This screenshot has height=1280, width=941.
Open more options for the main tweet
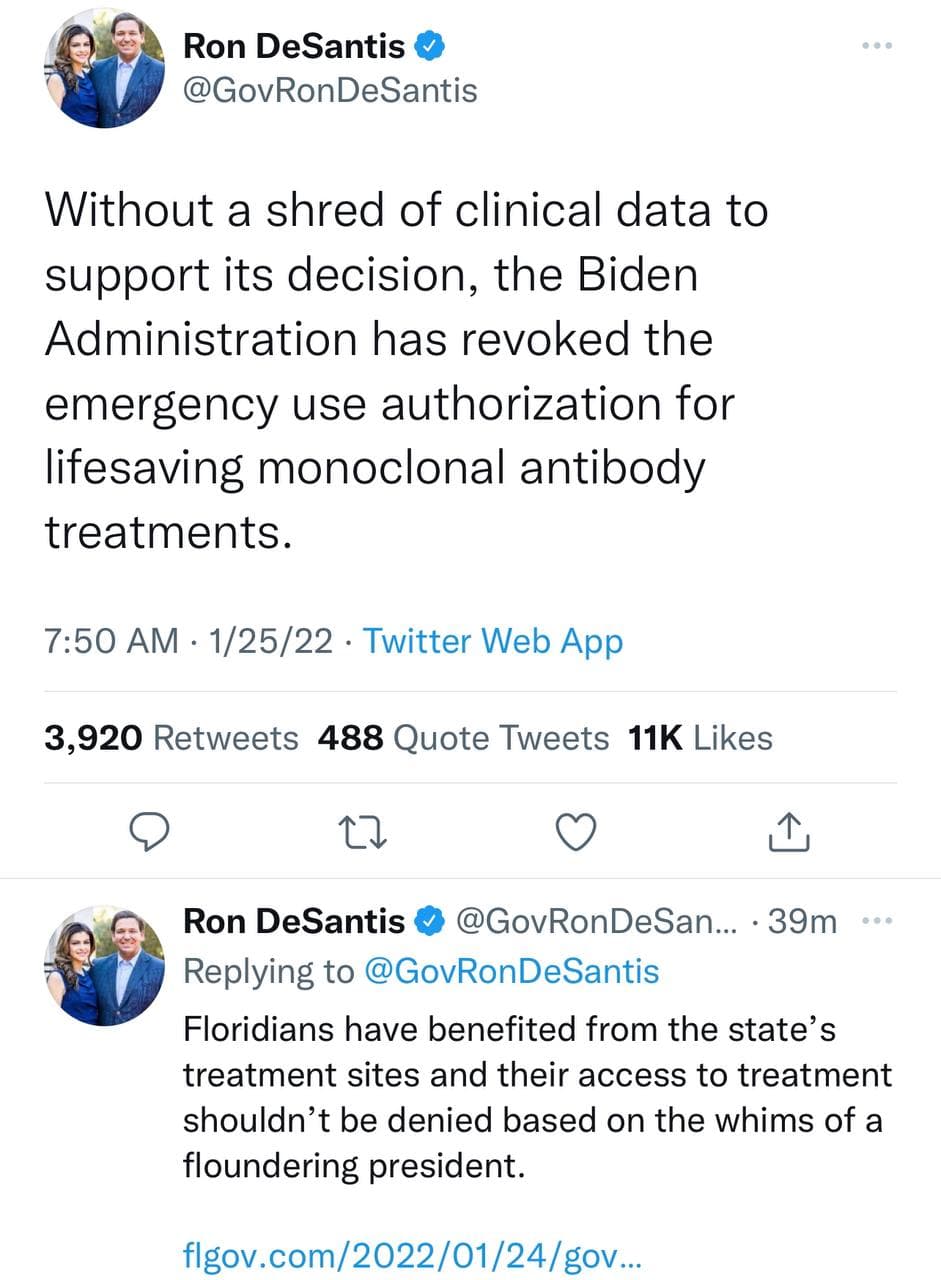click(878, 46)
